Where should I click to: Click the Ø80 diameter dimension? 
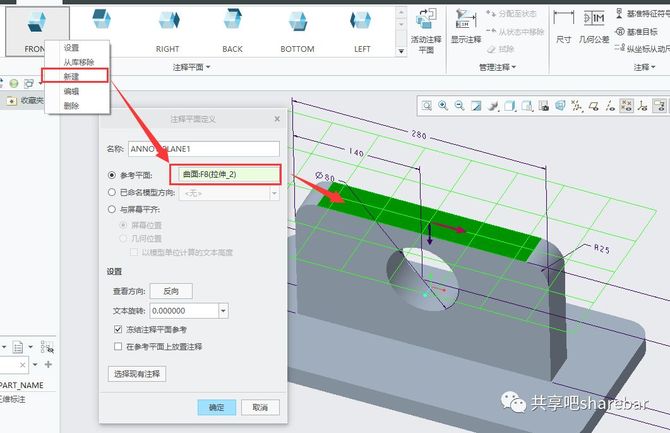(x=325, y=176)
